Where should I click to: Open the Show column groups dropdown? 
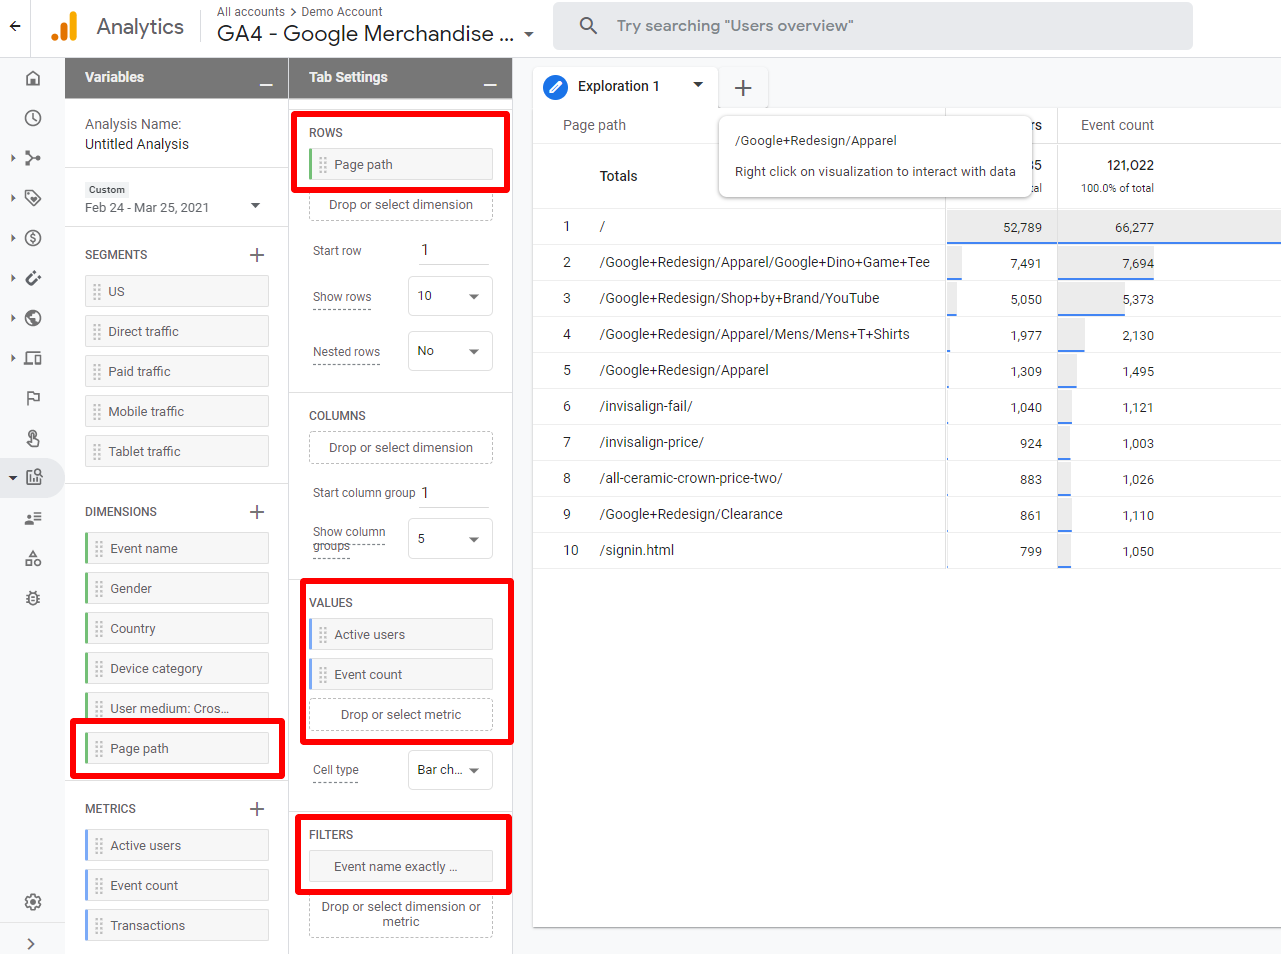450,538
